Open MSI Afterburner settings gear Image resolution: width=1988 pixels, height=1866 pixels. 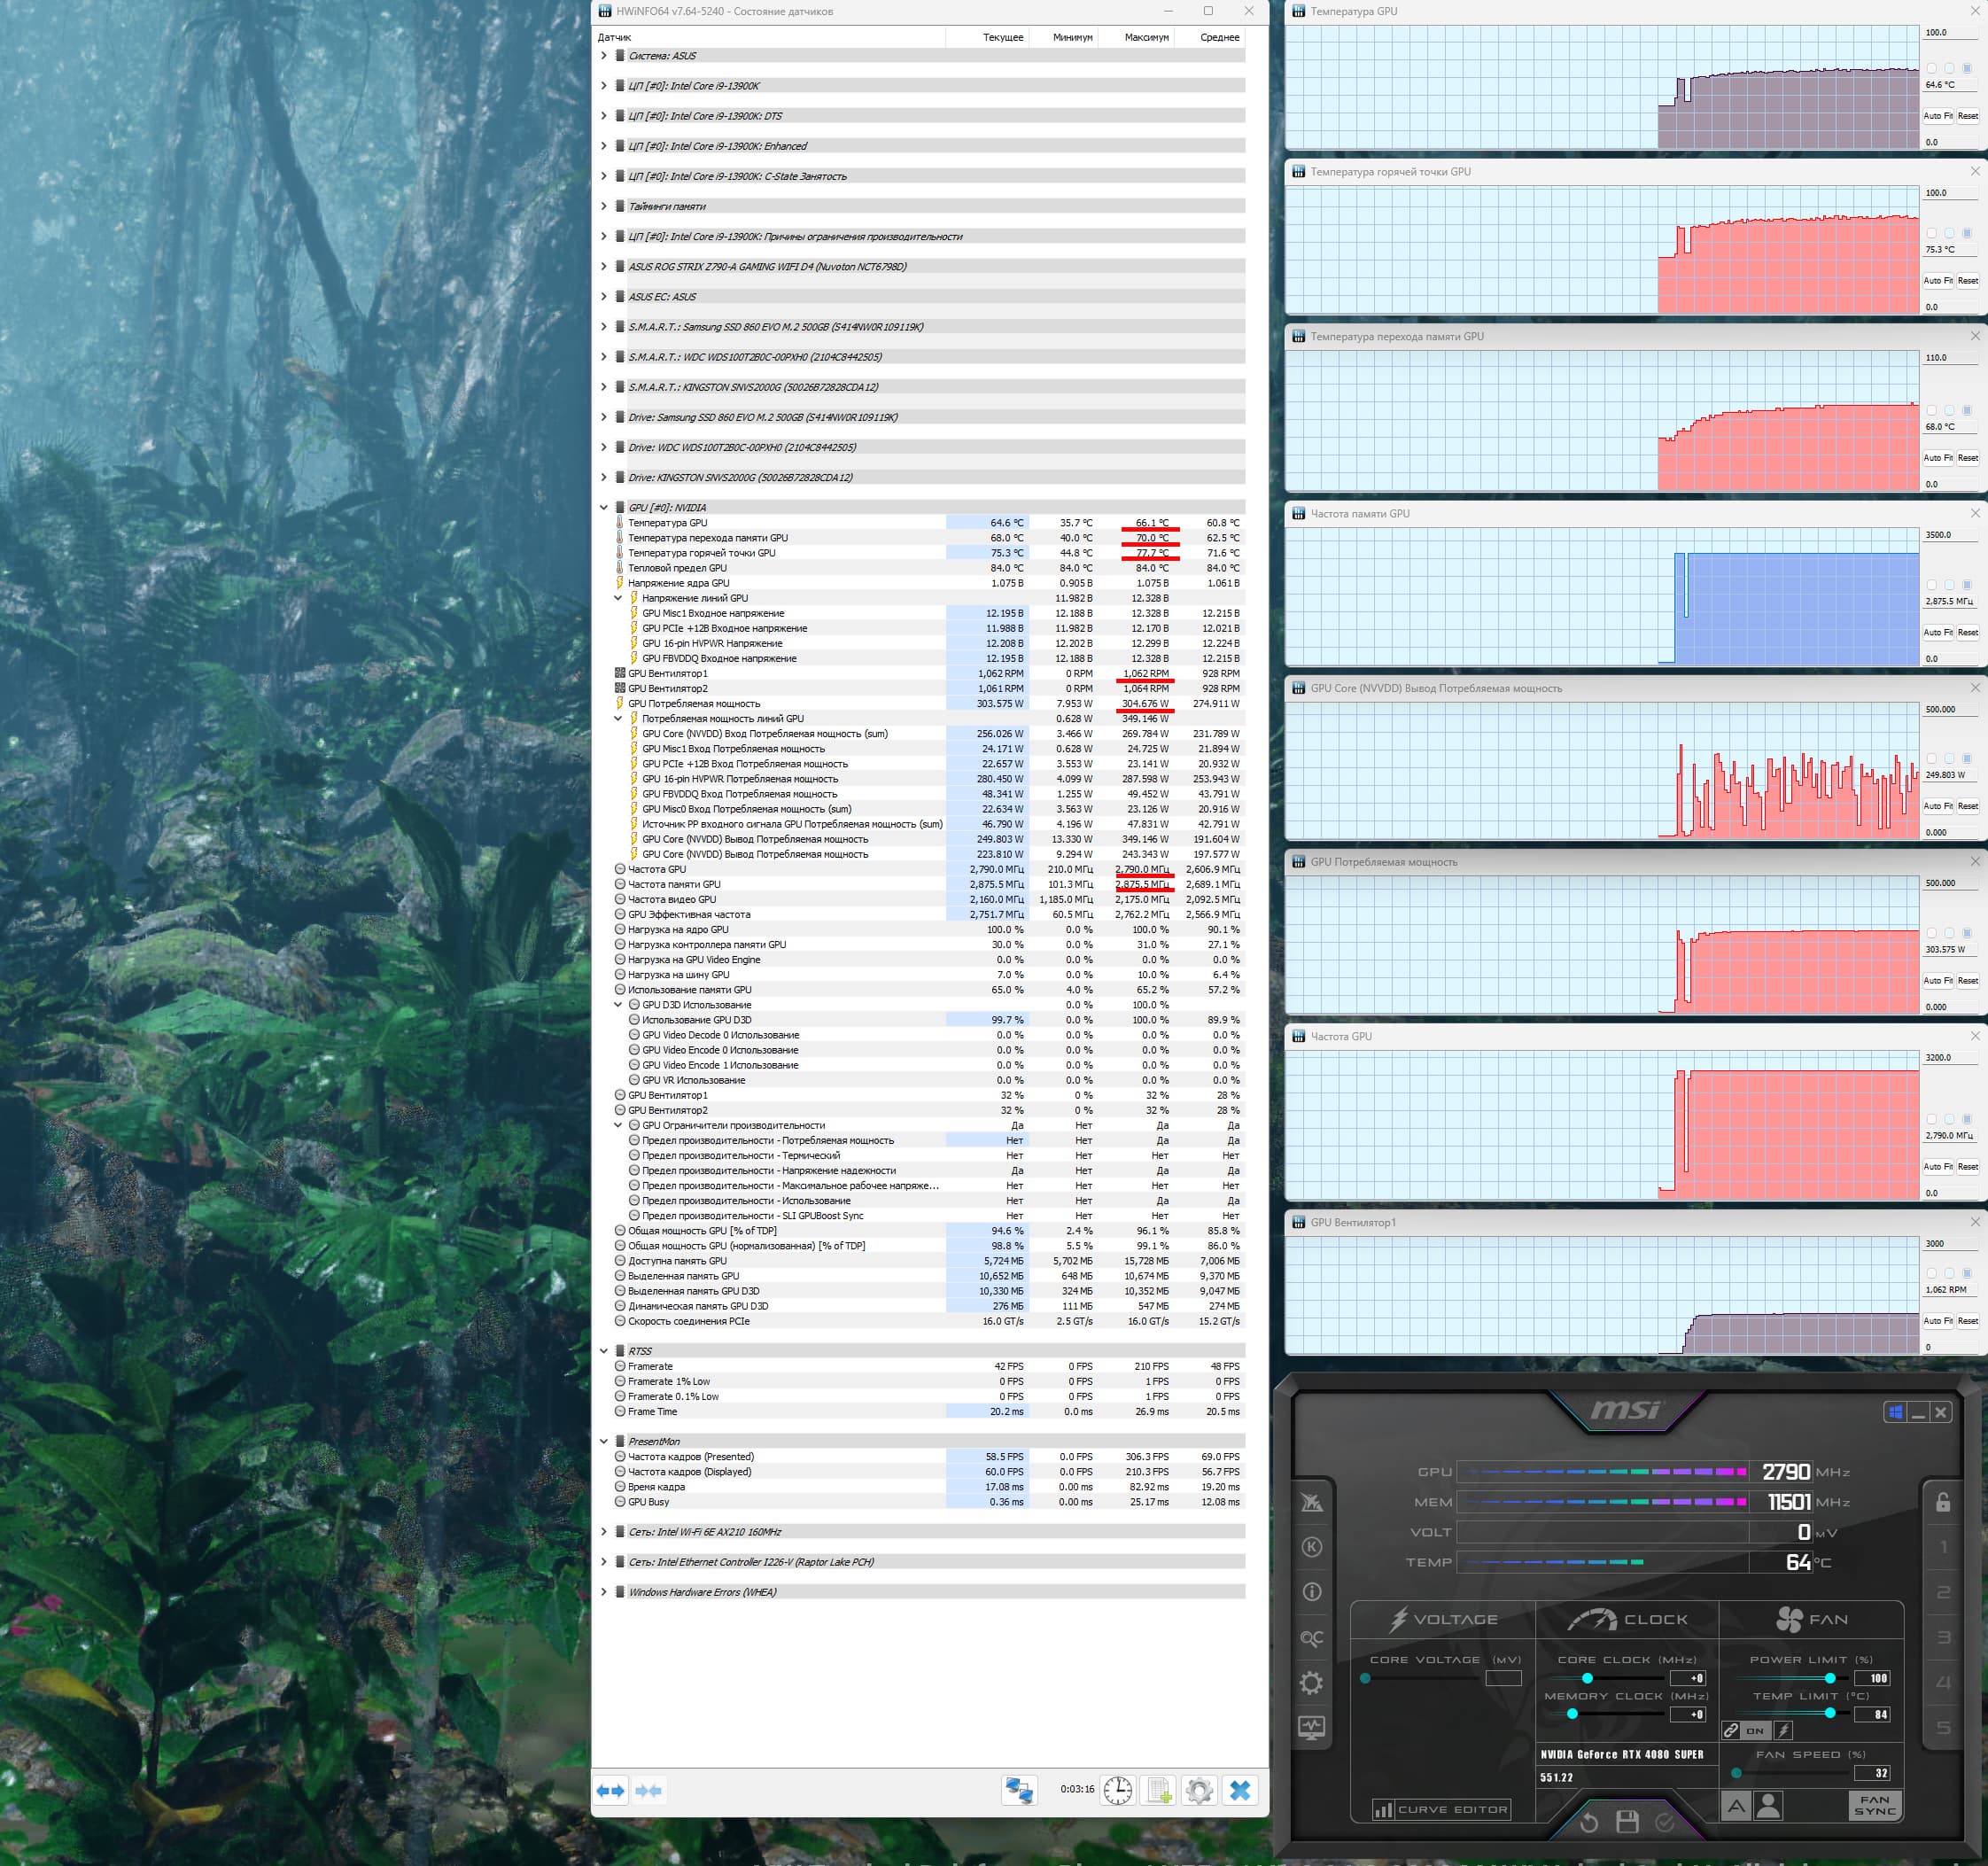pos(1311,1683)
